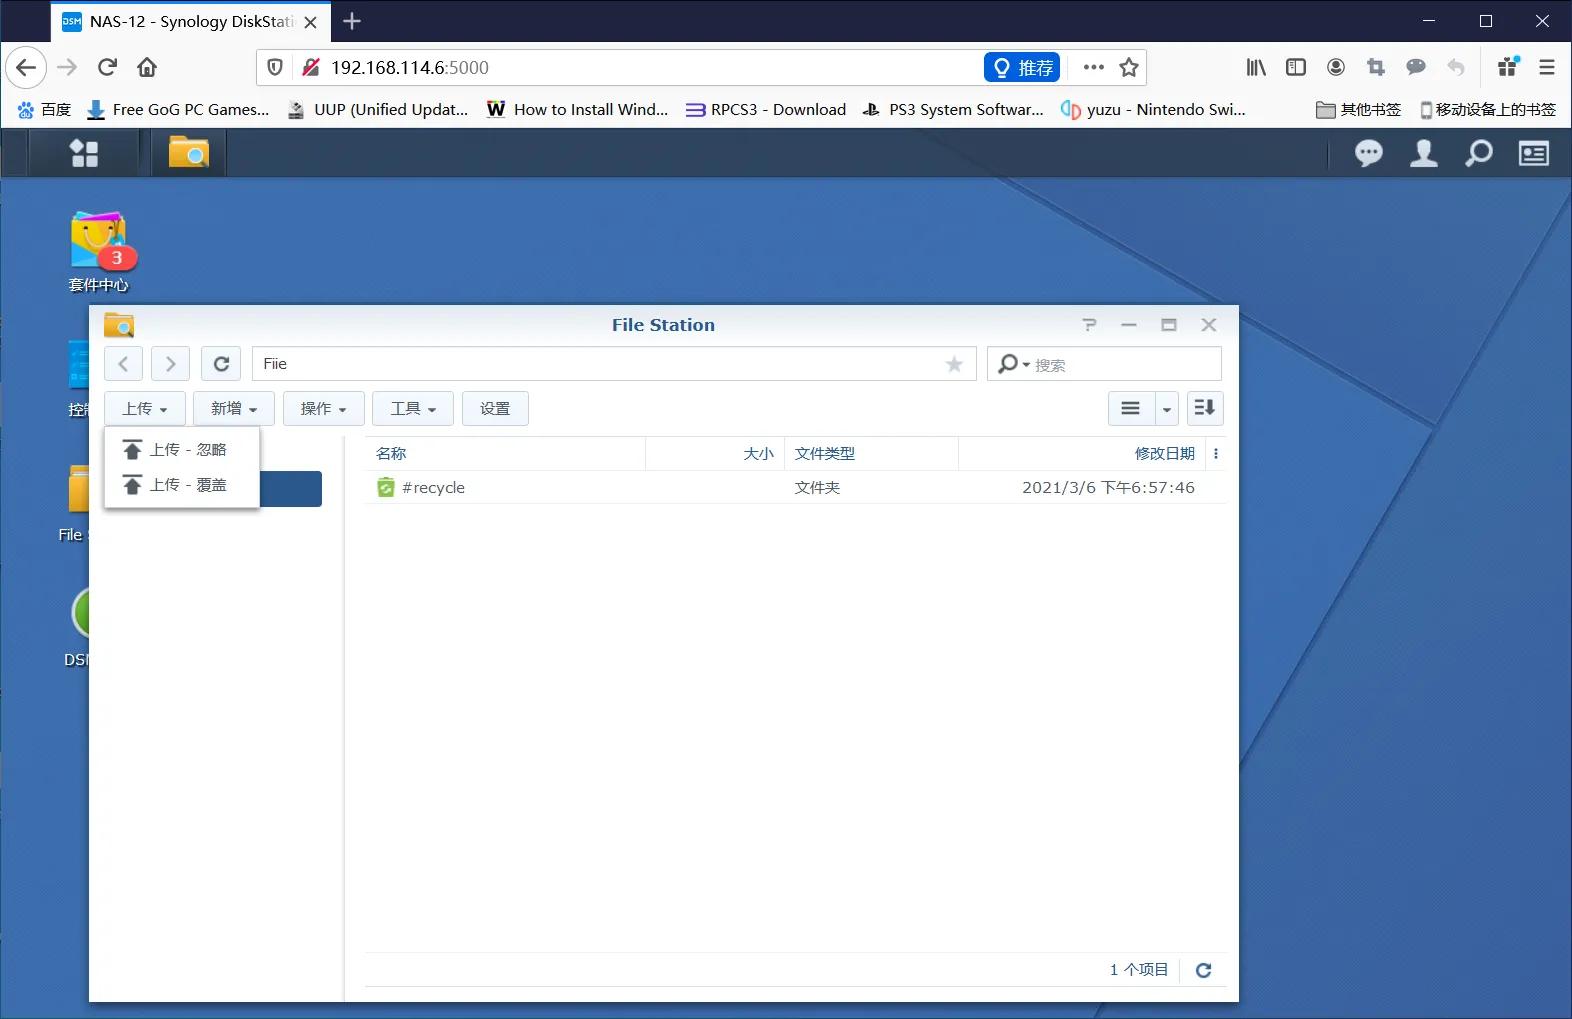Open UUP Unified Update bookmark
Screen dimensions: 1572x1019
point(378,109)
